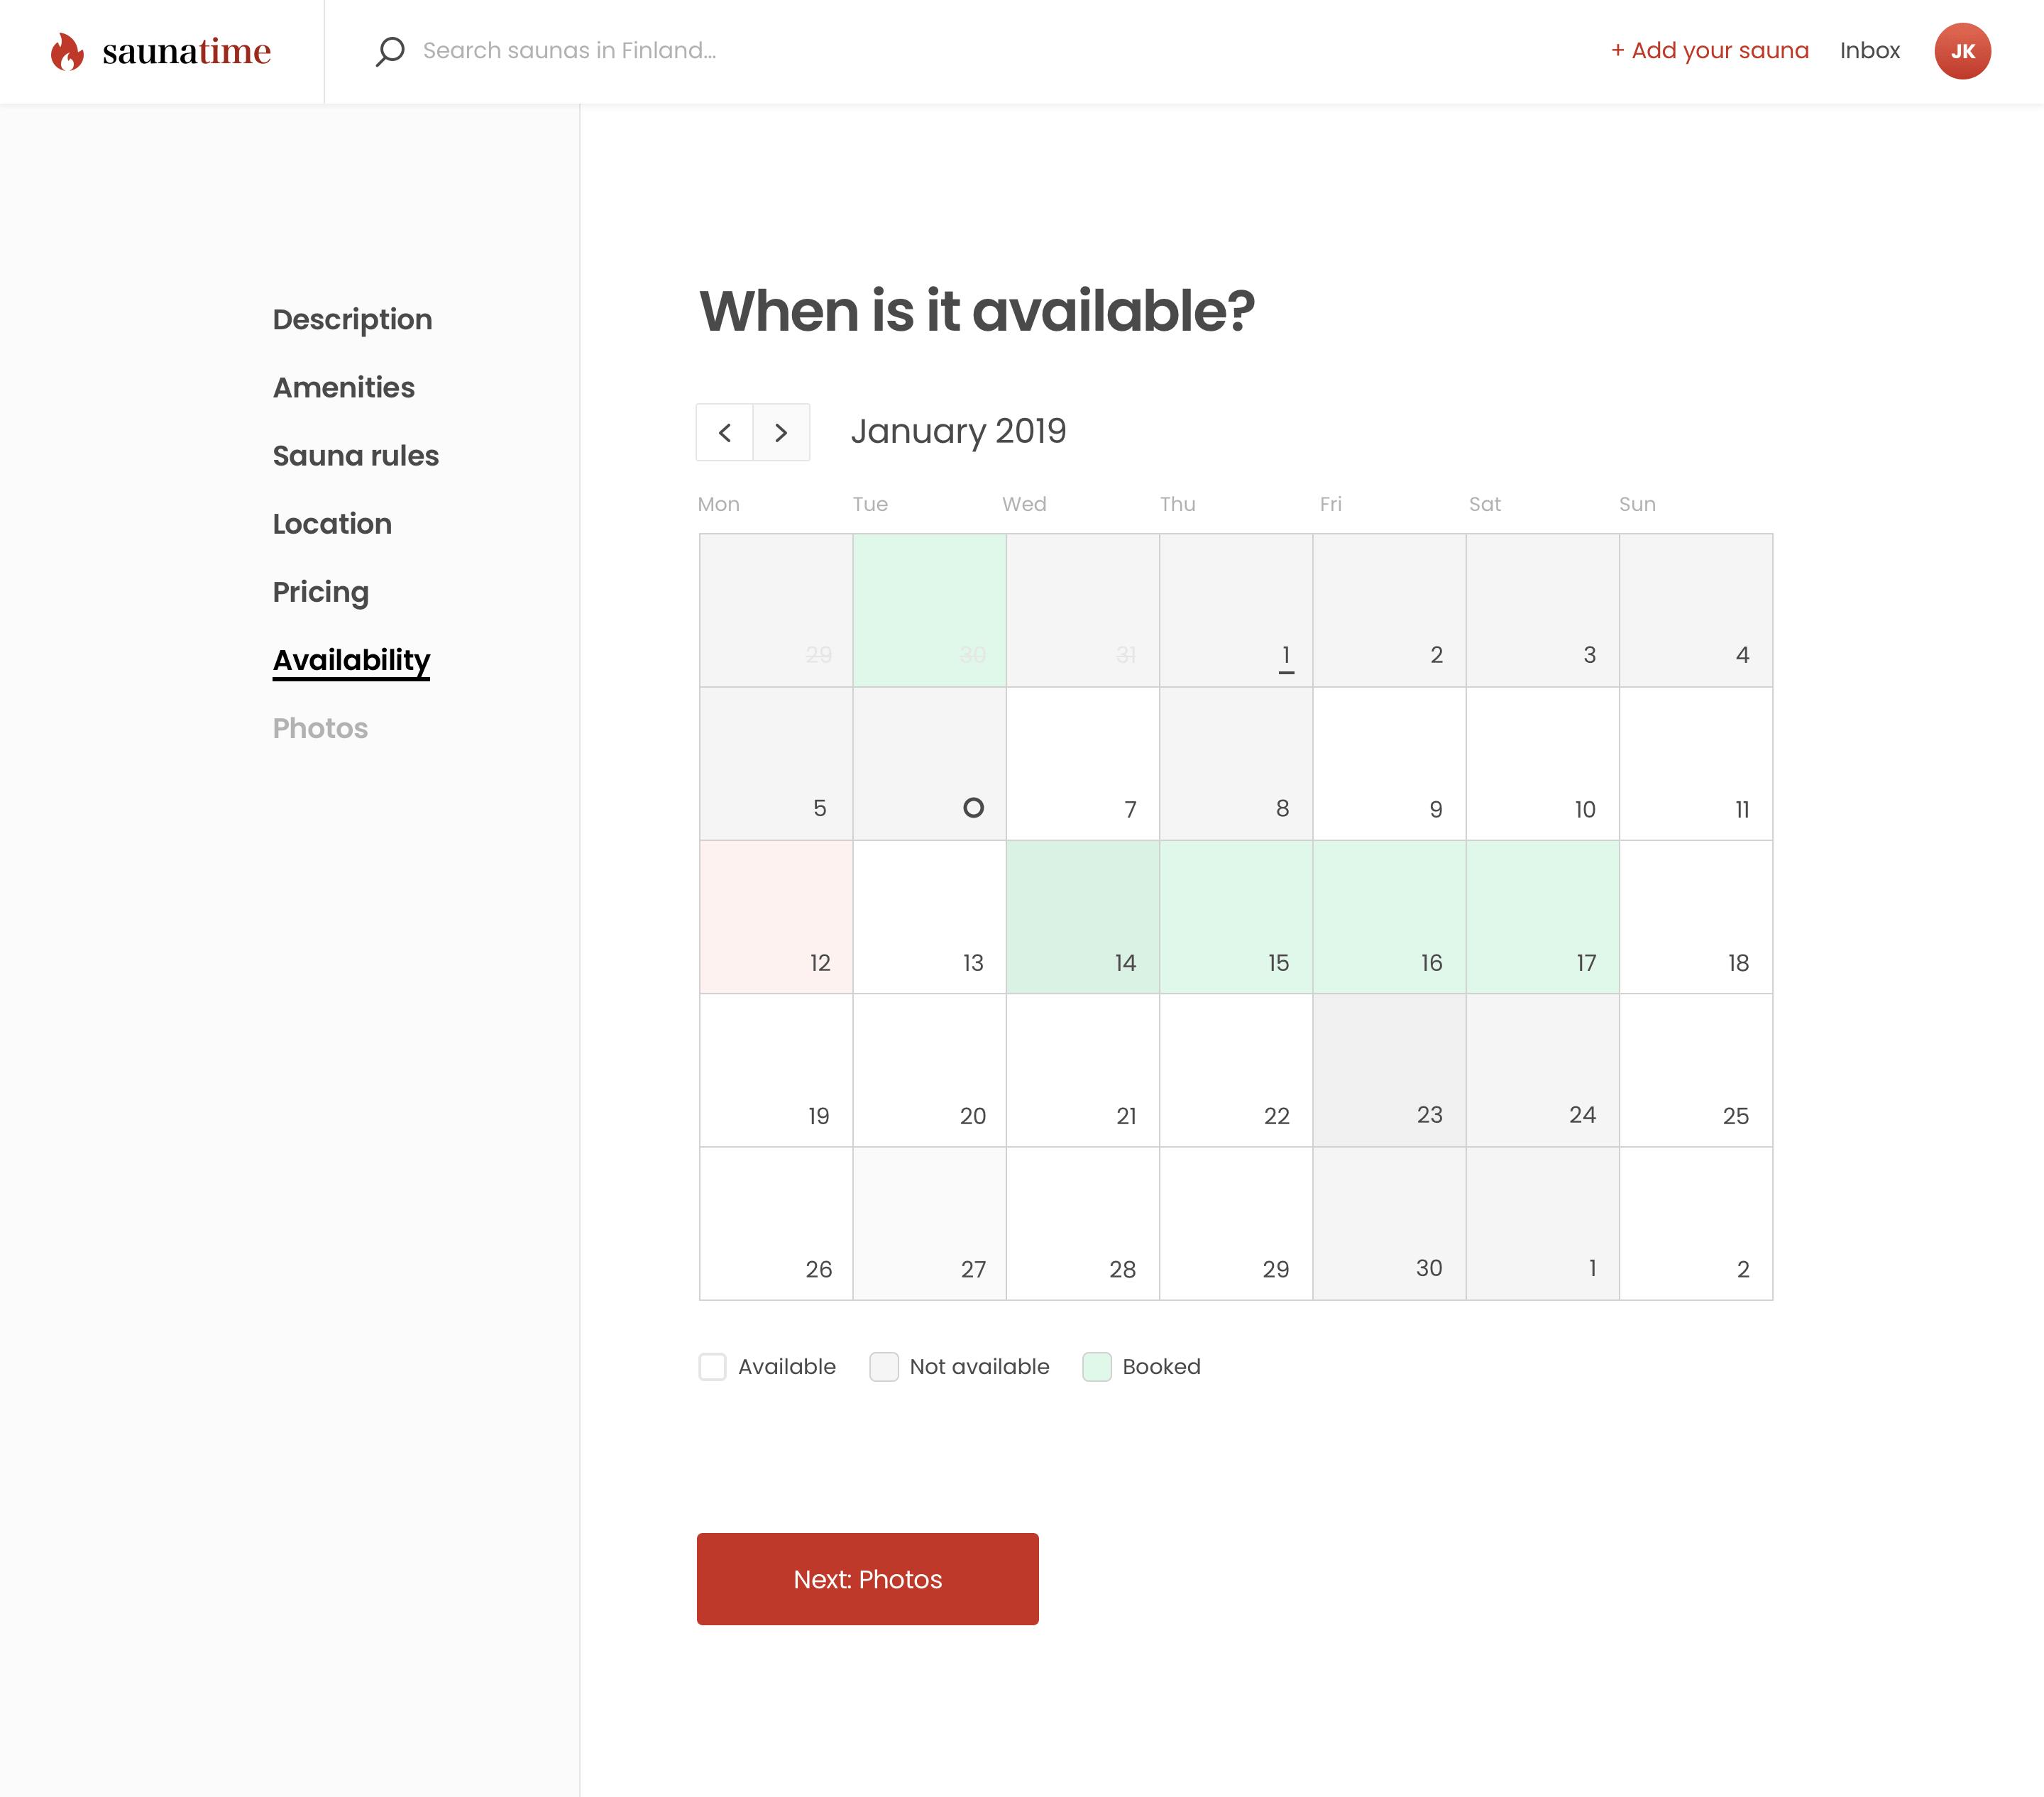Show next month with right chevron
The width and height of the screenshot is (2044, 1797).
pyautogui.click(x=781, y=432)
